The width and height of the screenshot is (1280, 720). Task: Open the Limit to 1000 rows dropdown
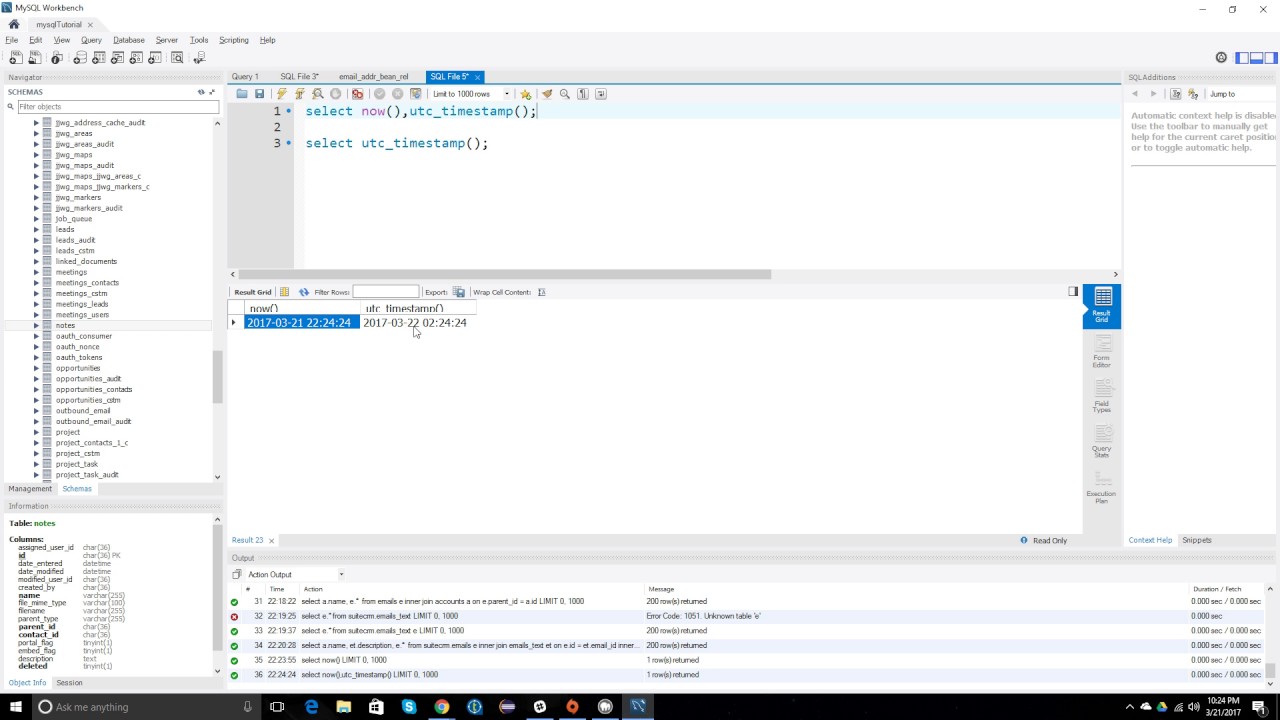tap(471, 94)
